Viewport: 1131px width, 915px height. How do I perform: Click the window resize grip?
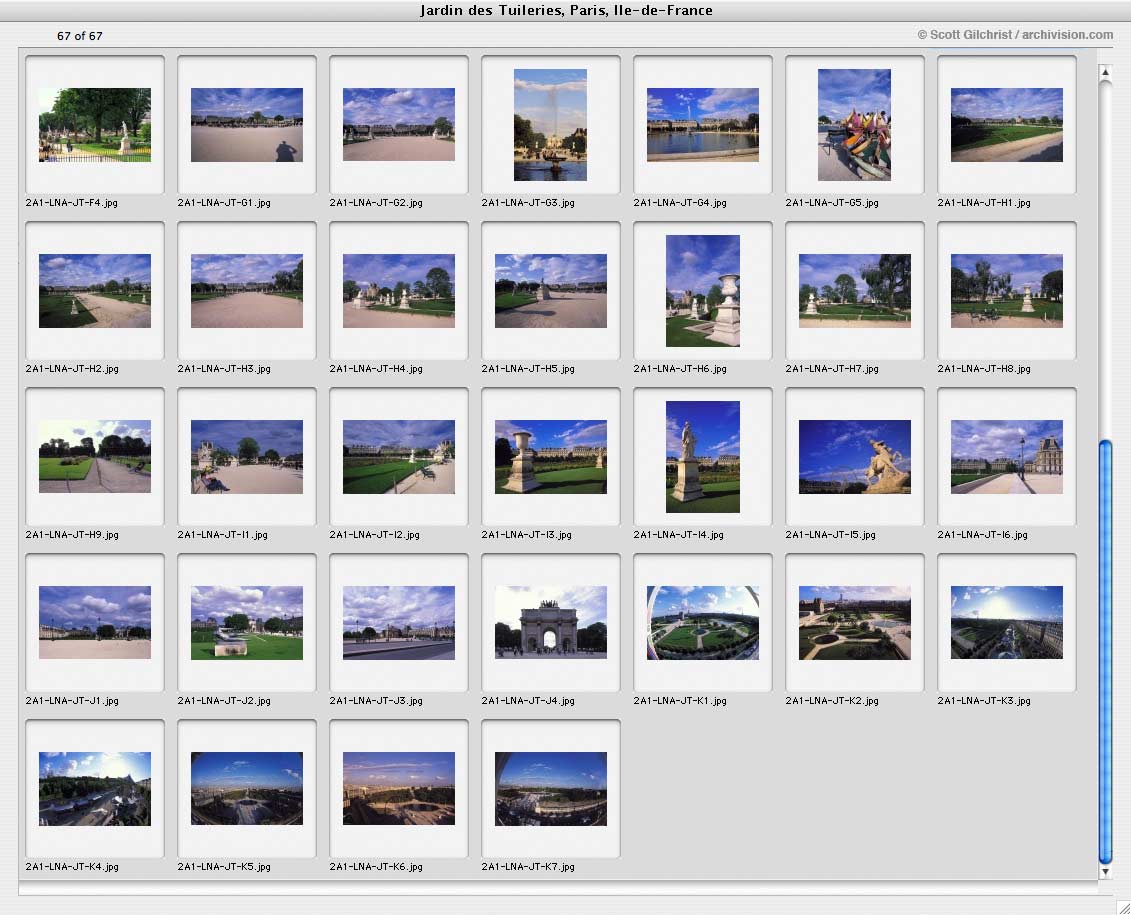(1123, 907)
